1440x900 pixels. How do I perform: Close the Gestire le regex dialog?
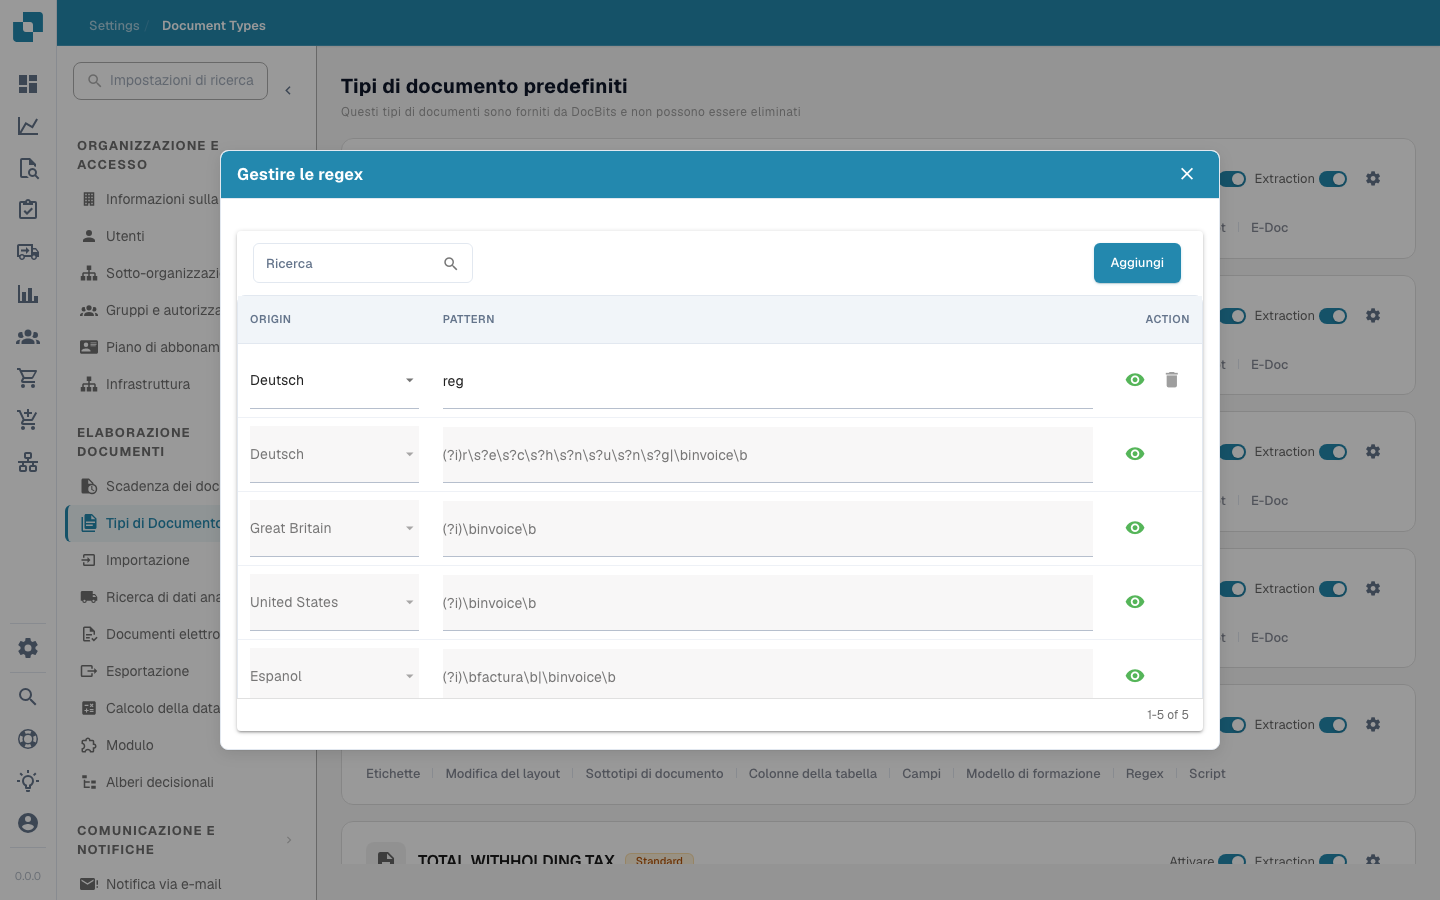1187,174
